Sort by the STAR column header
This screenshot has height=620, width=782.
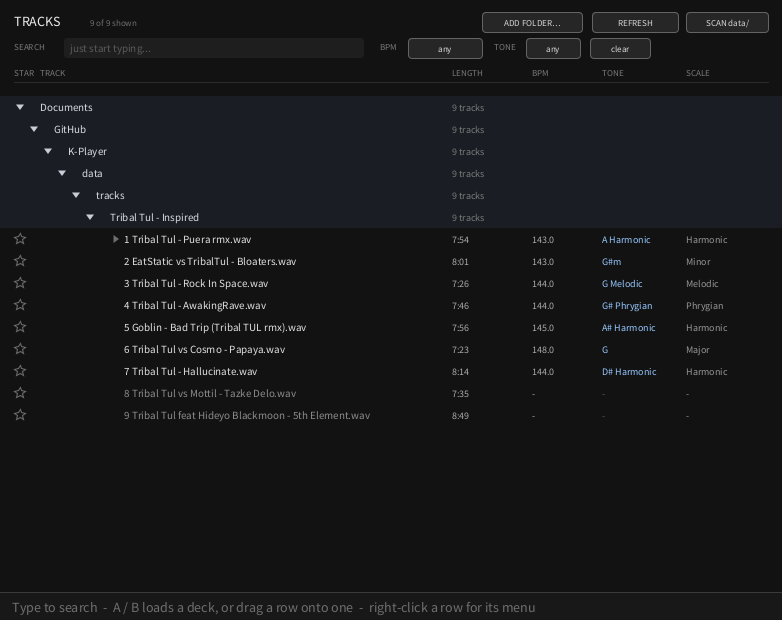24,73
